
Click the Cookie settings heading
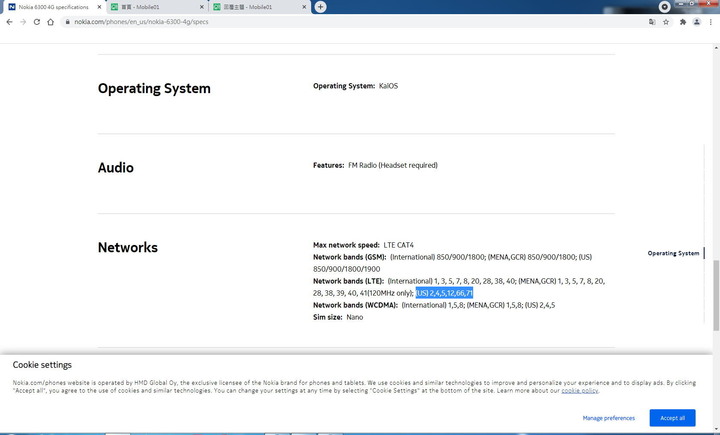(x=42, y=365)
